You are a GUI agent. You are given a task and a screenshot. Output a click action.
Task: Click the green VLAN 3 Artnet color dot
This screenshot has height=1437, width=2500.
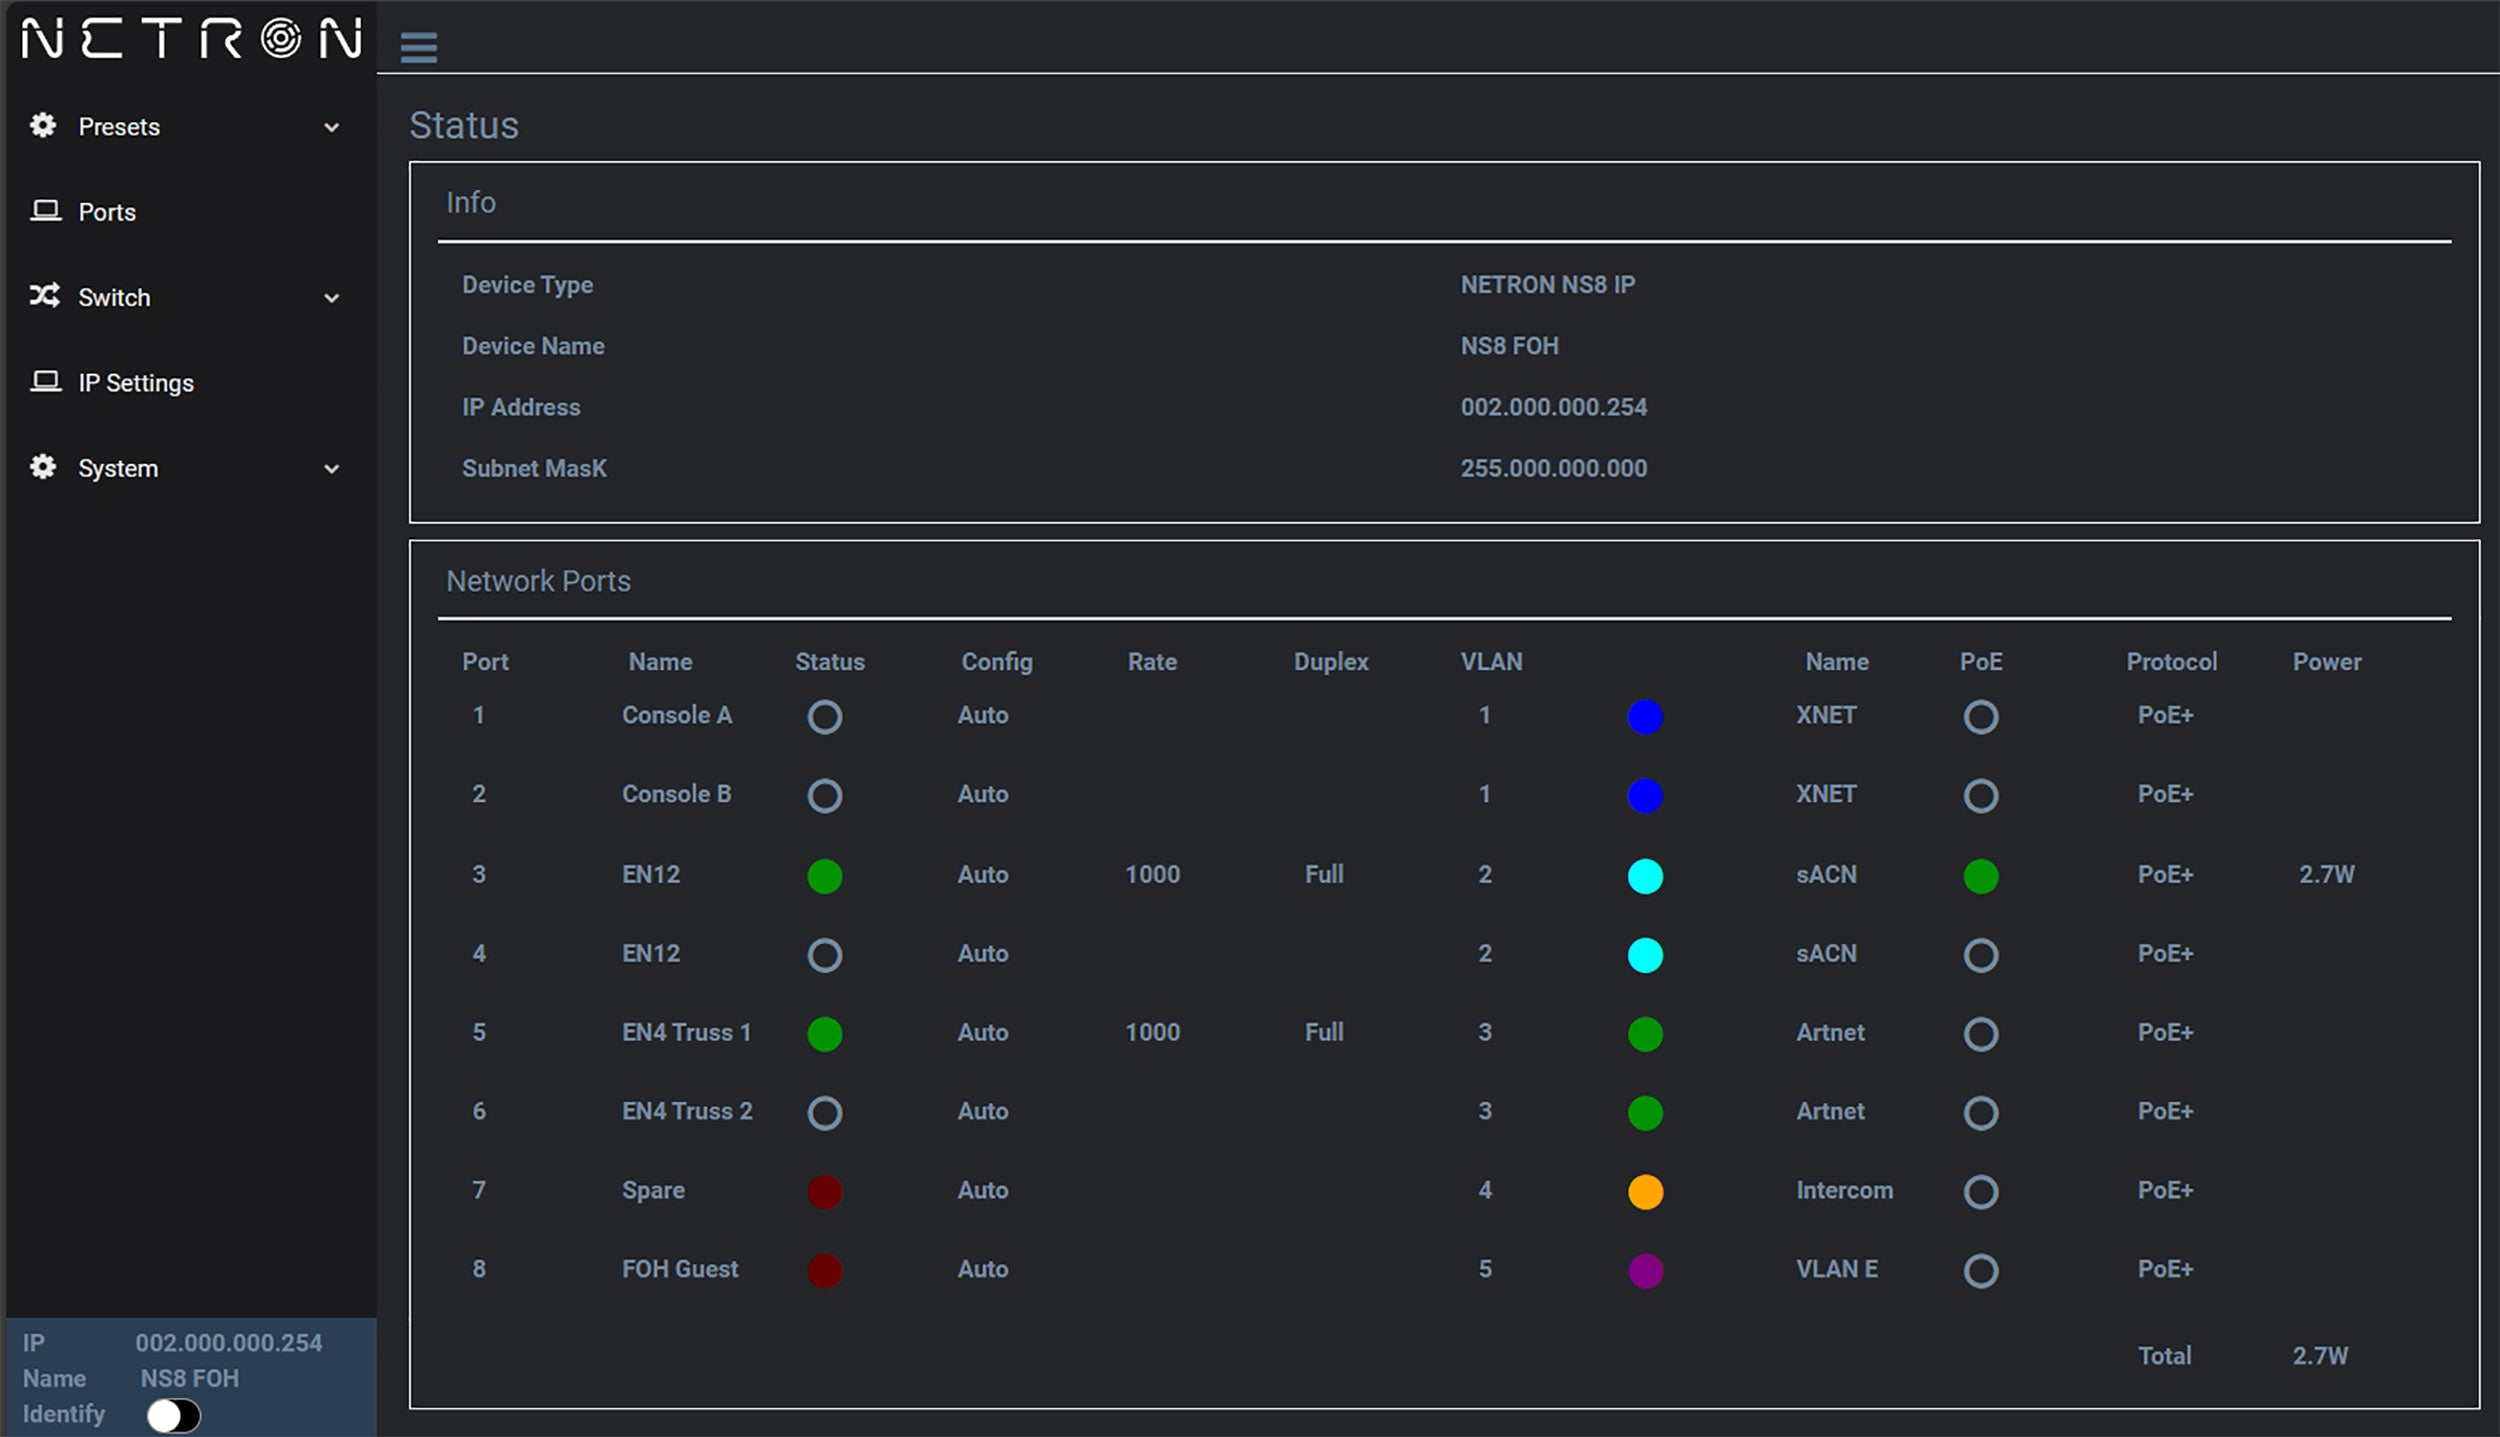coord(1643,1032)
